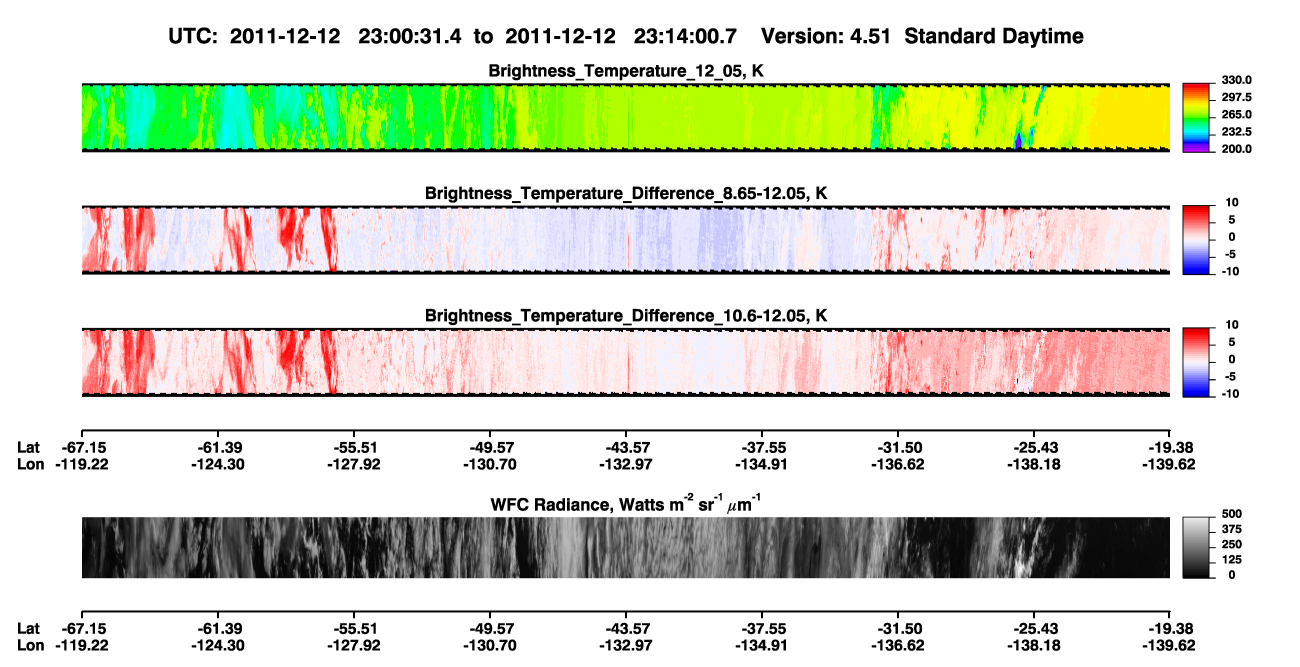
Task: Select the Brightness_Temperature_12_05 panel title
Action: (x=625, y=71)
